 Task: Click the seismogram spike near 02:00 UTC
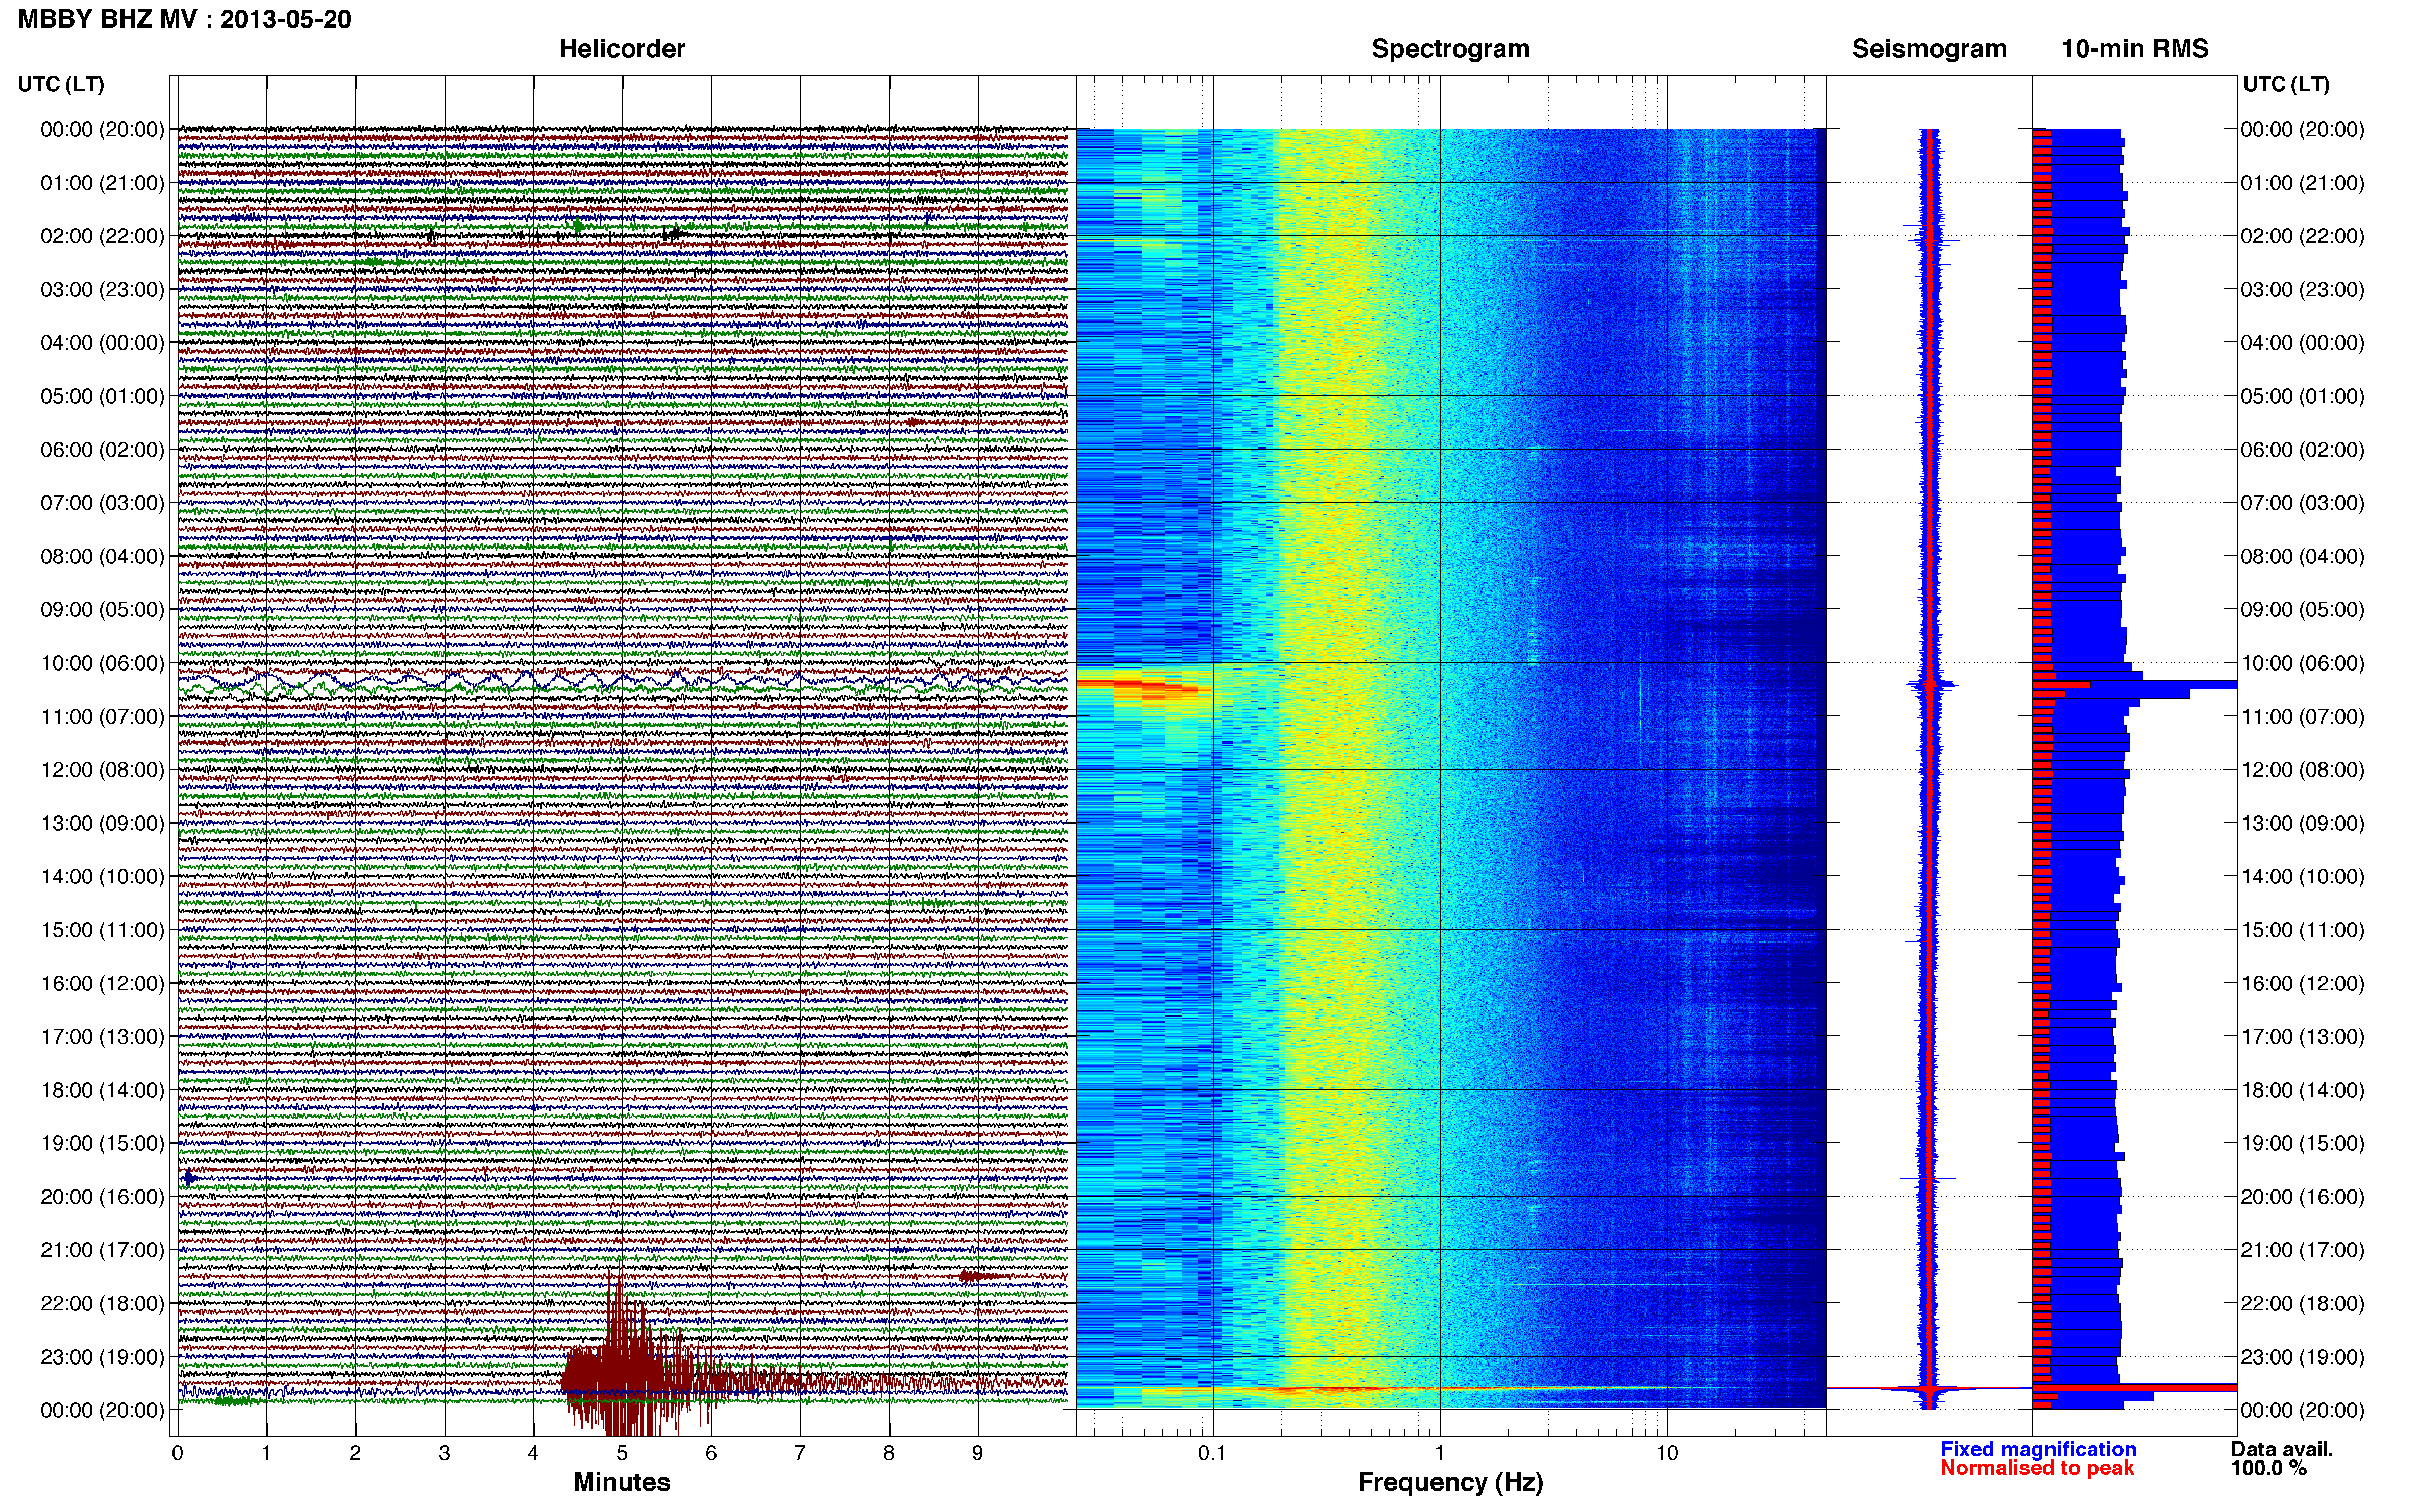(x=1928, y=235)
